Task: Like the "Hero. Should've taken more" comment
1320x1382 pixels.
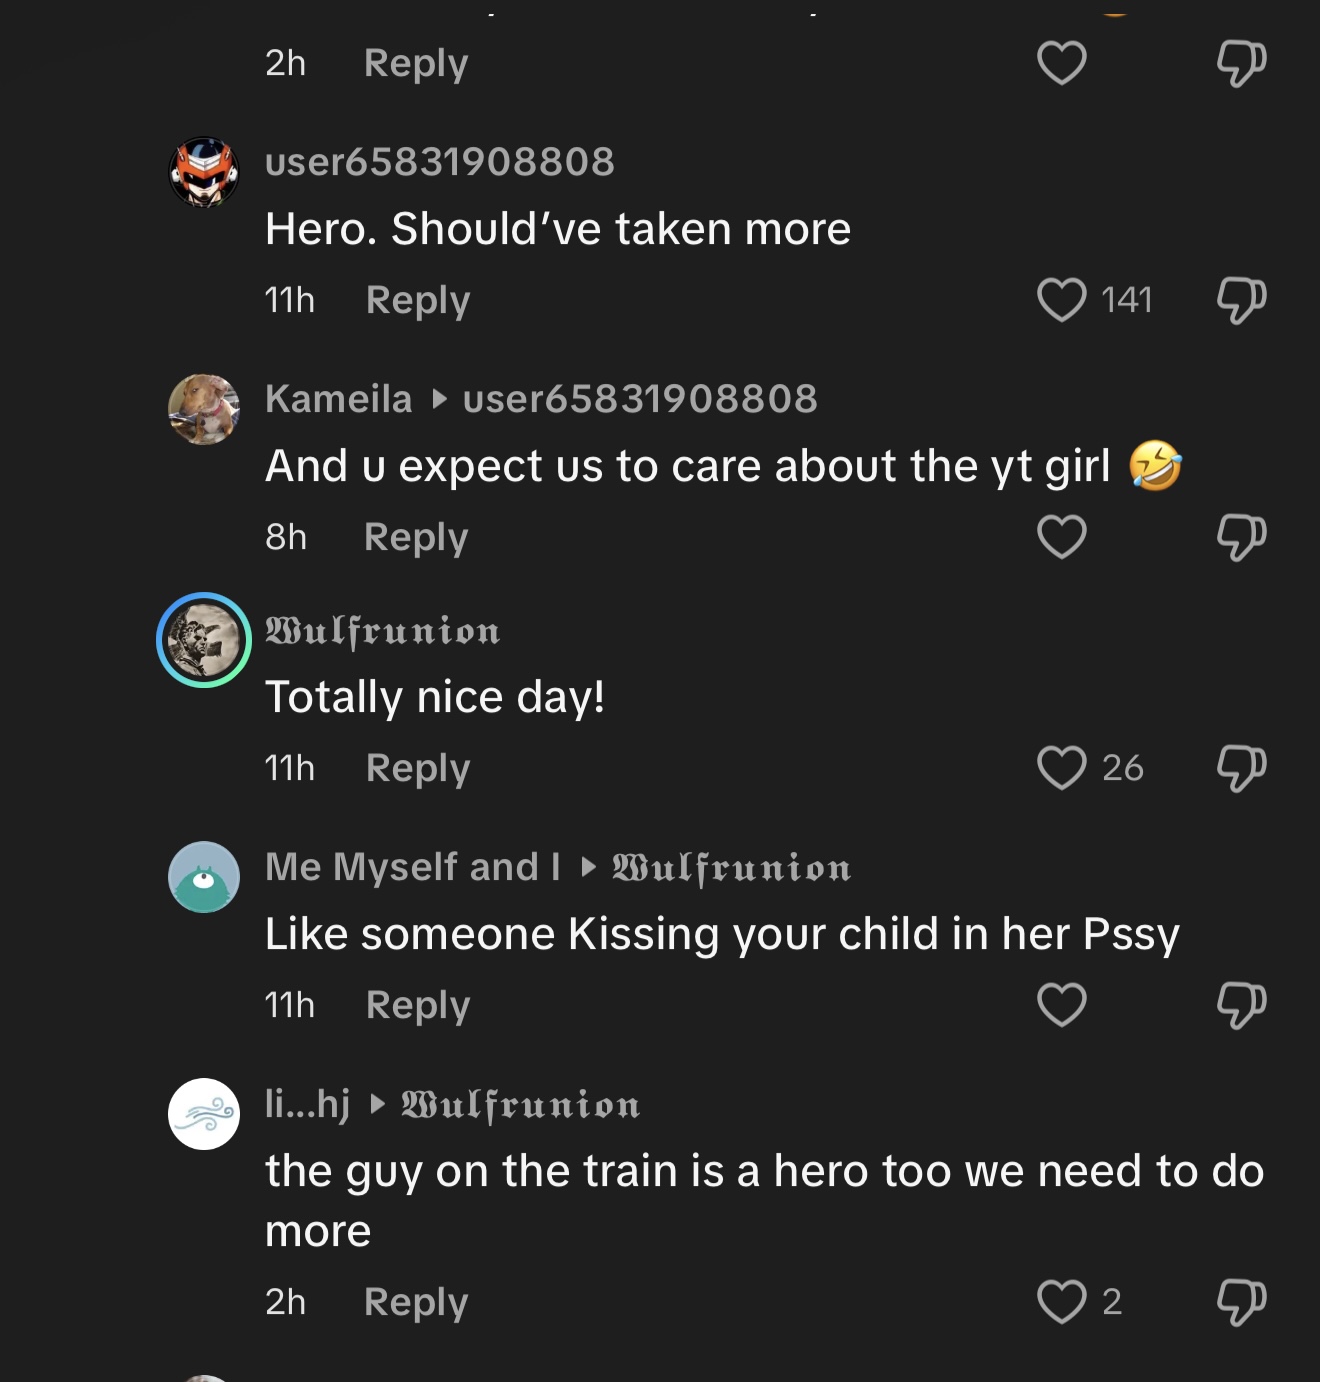Action: 1062,300
